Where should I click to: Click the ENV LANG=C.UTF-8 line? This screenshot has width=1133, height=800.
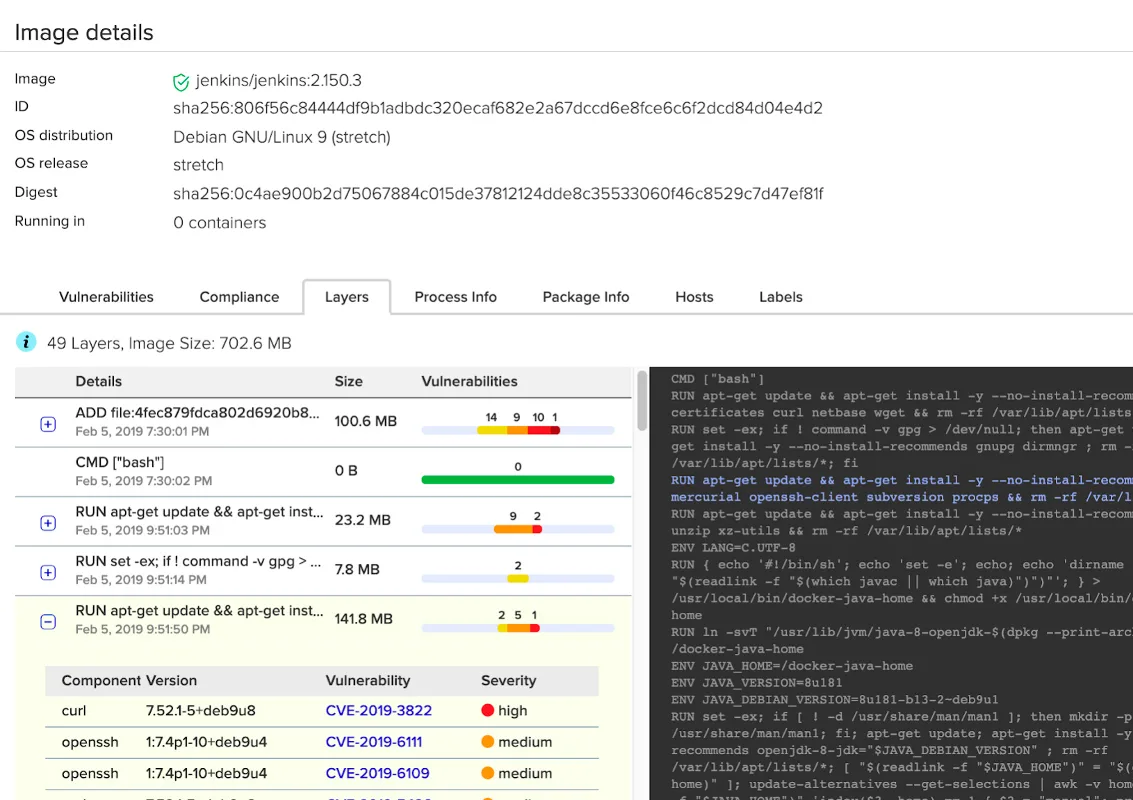pyautogui.click(x=733, y=548)
